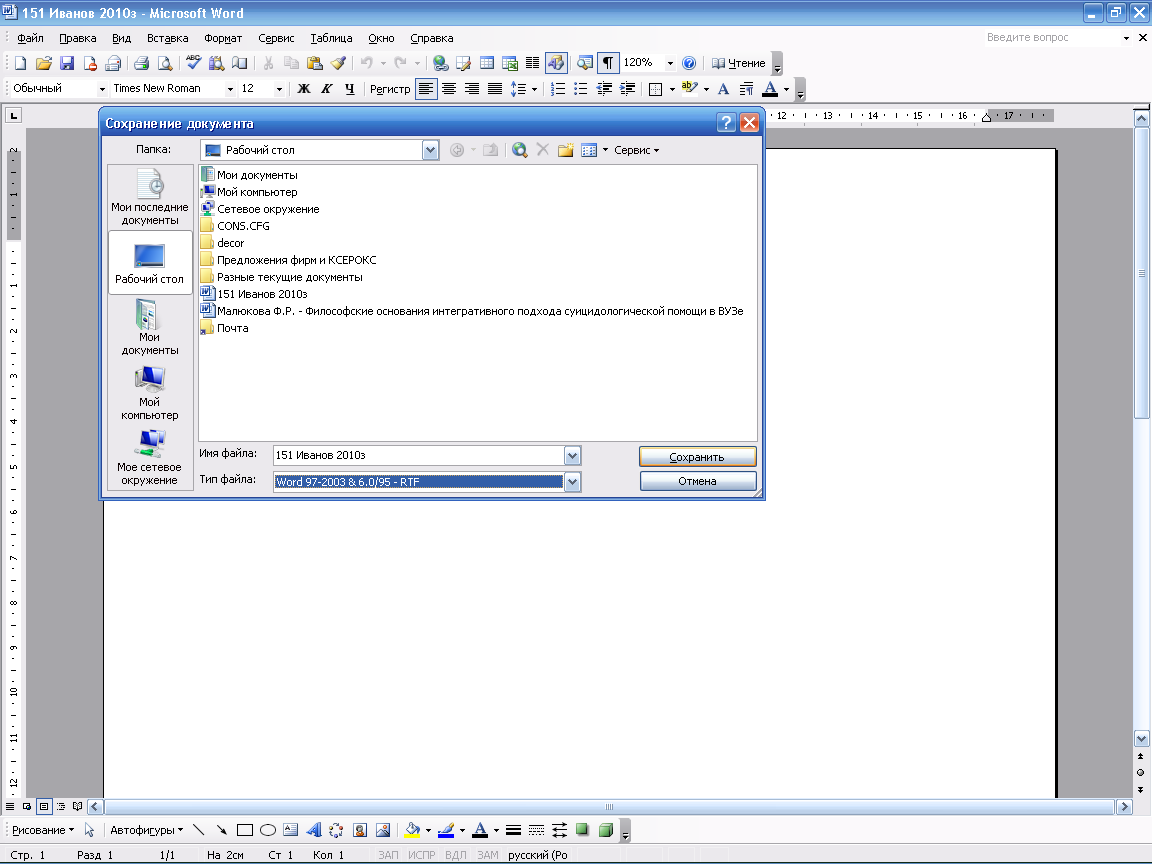Toggle justified text alignment
The height and width of the screenshot is (864, 1152).
pos(495,89)
